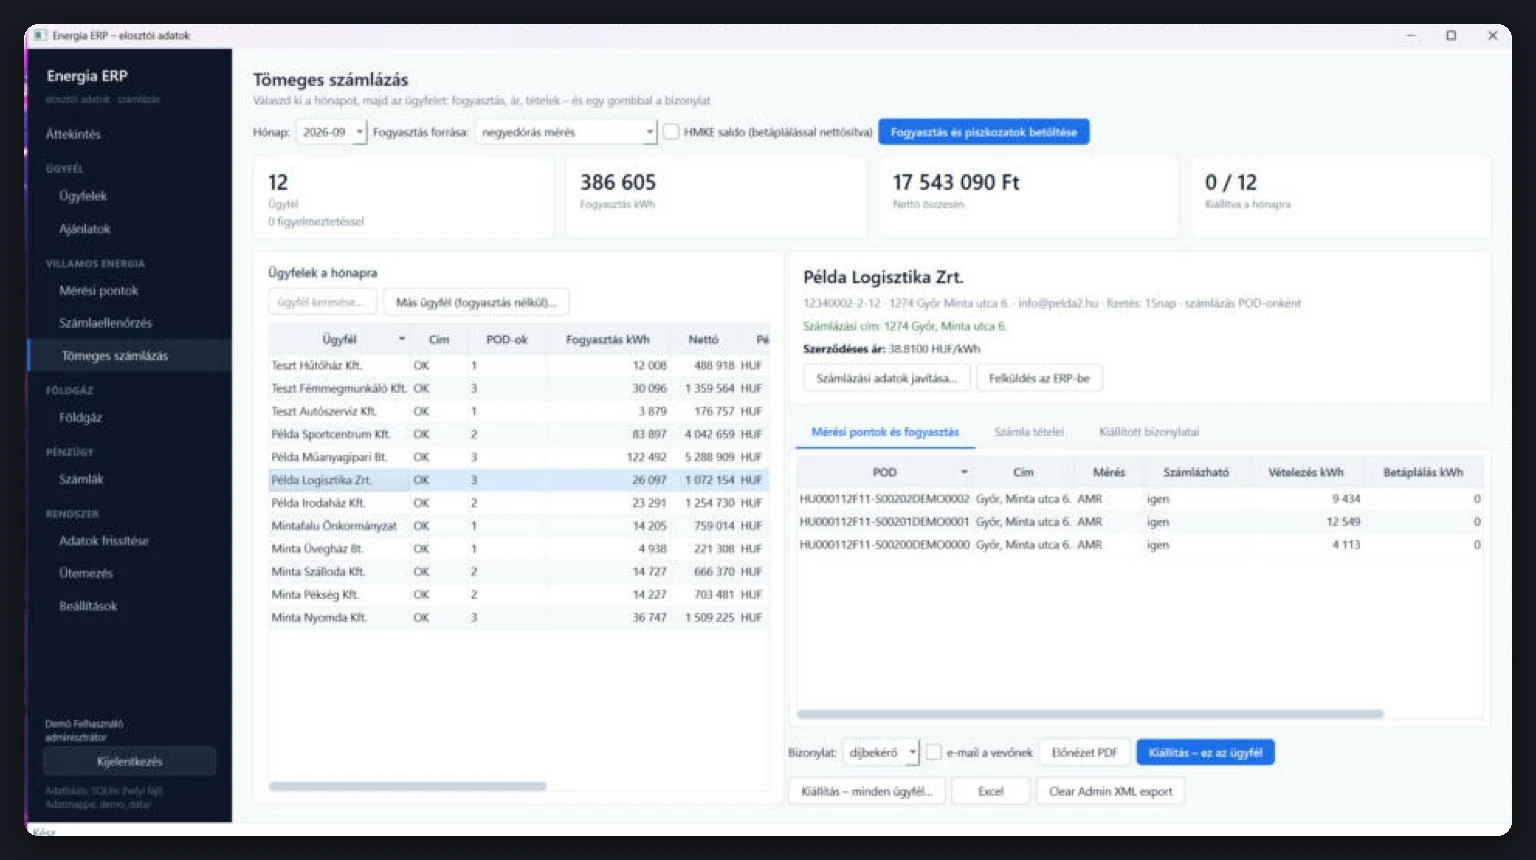Select the Teszt Hűtőház Kft. row
The height and width of the screenshot is (860, 1536).
(518, 366)
